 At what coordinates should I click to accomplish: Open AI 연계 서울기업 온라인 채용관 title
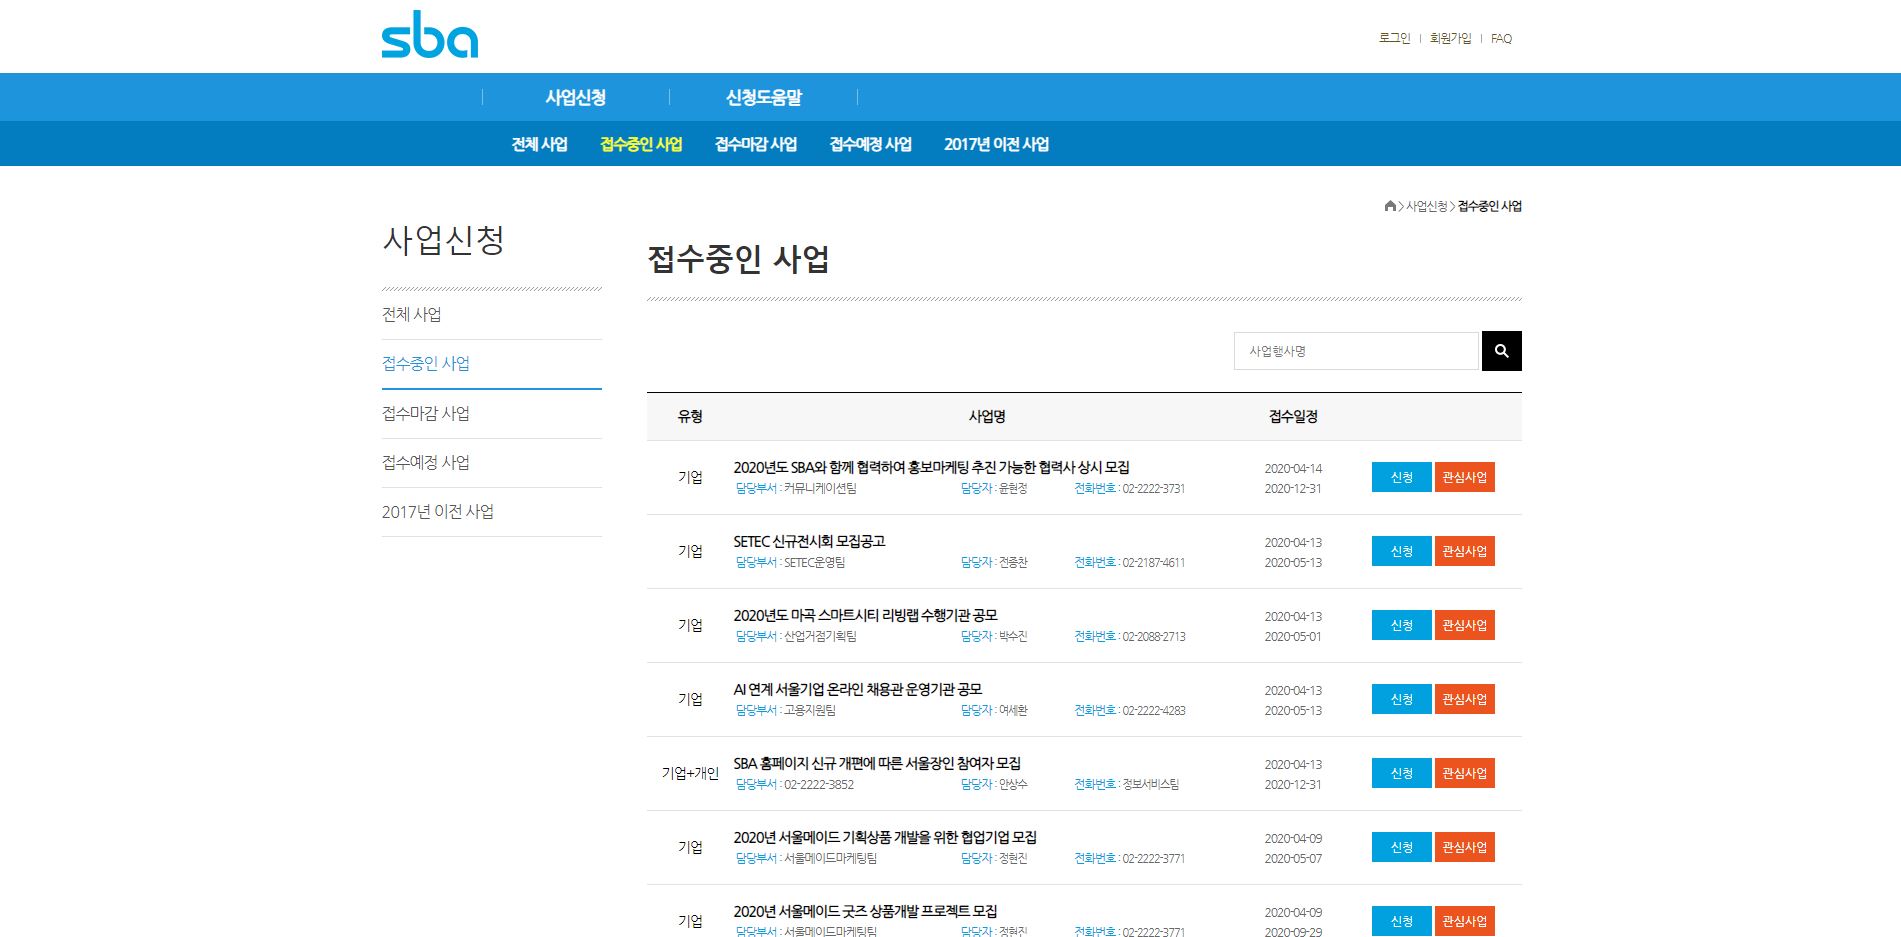tap(857, 689)
